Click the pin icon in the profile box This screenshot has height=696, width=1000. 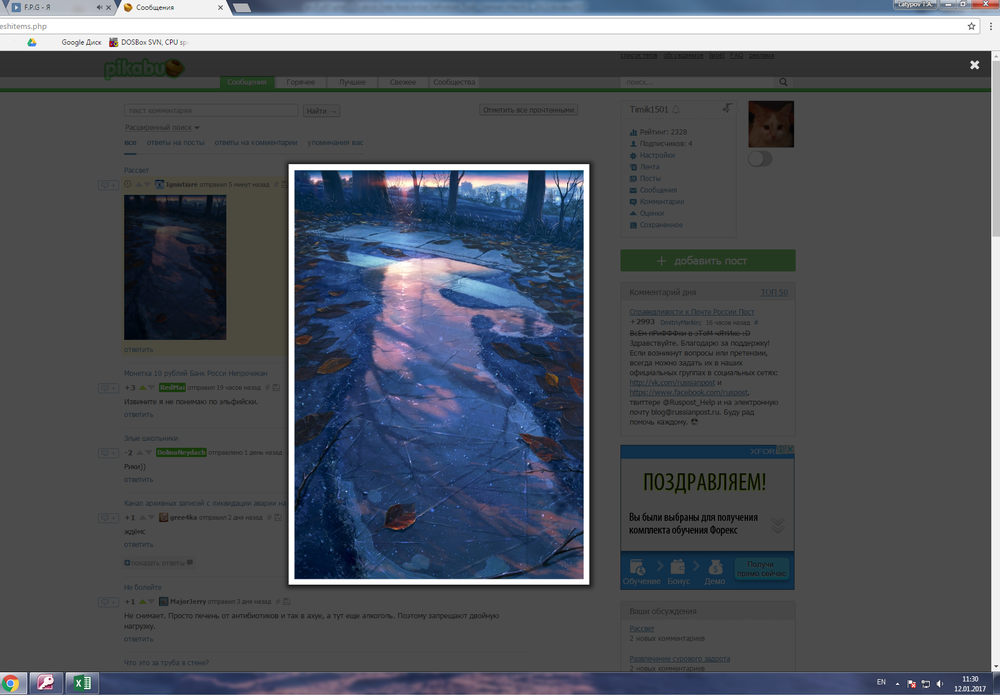(727, 109)
